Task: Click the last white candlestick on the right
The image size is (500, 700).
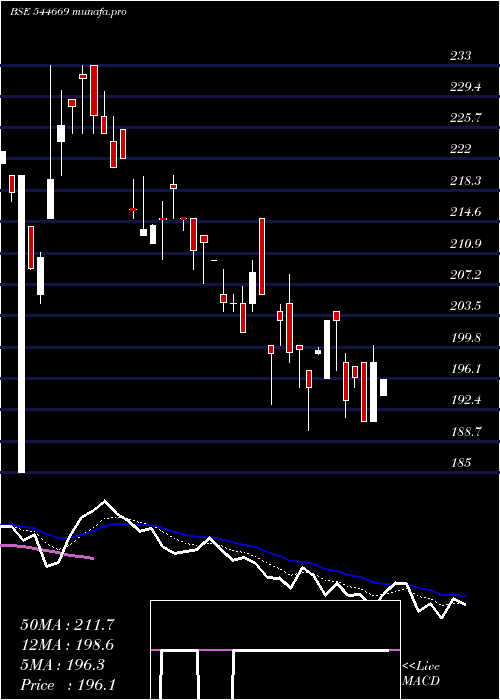Action: tap(383, 387)
